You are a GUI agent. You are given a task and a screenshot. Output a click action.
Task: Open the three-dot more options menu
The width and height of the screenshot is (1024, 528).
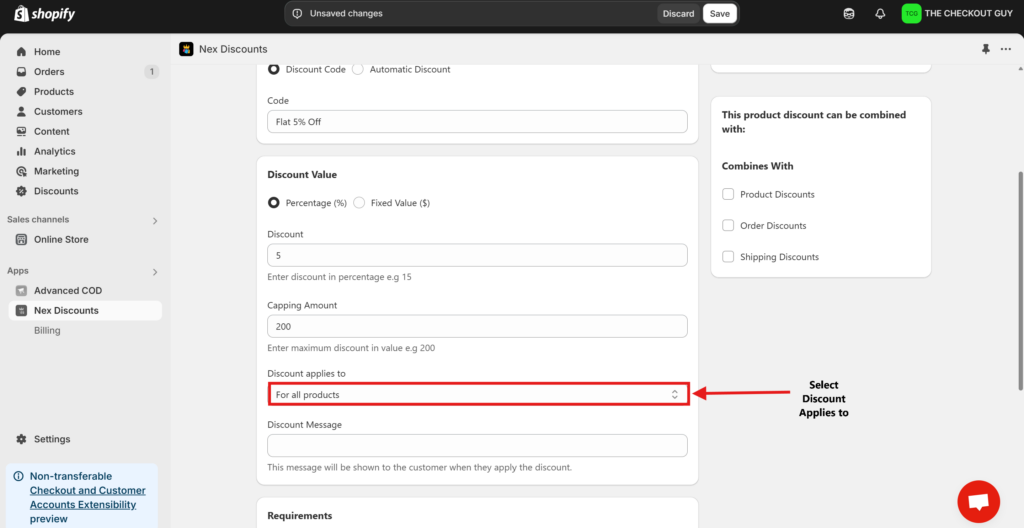[x=1005, y=49]
